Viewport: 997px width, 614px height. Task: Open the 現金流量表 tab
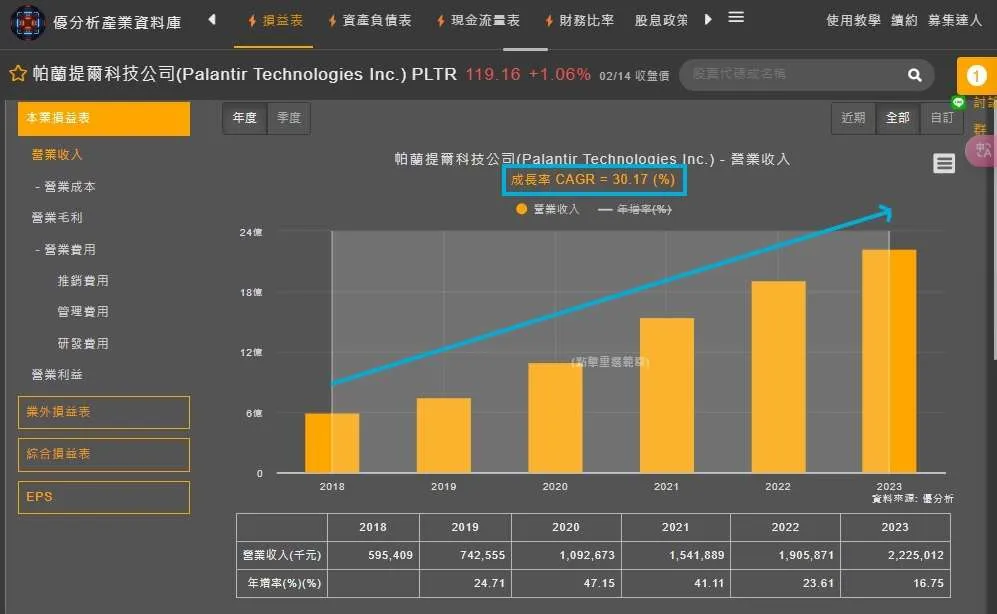478,21
